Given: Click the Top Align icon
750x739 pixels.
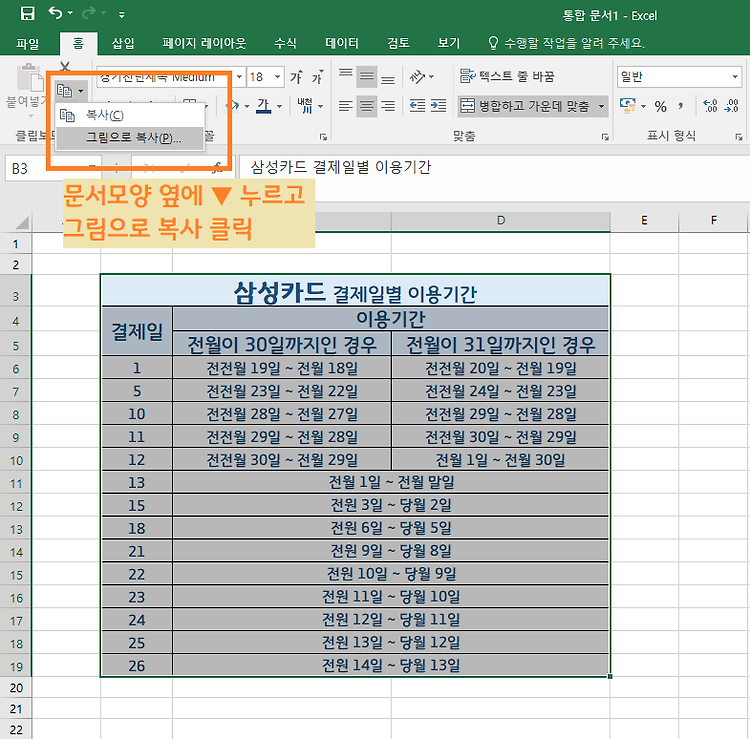Looking at the screenshot, I should click(x=345, y=76).
